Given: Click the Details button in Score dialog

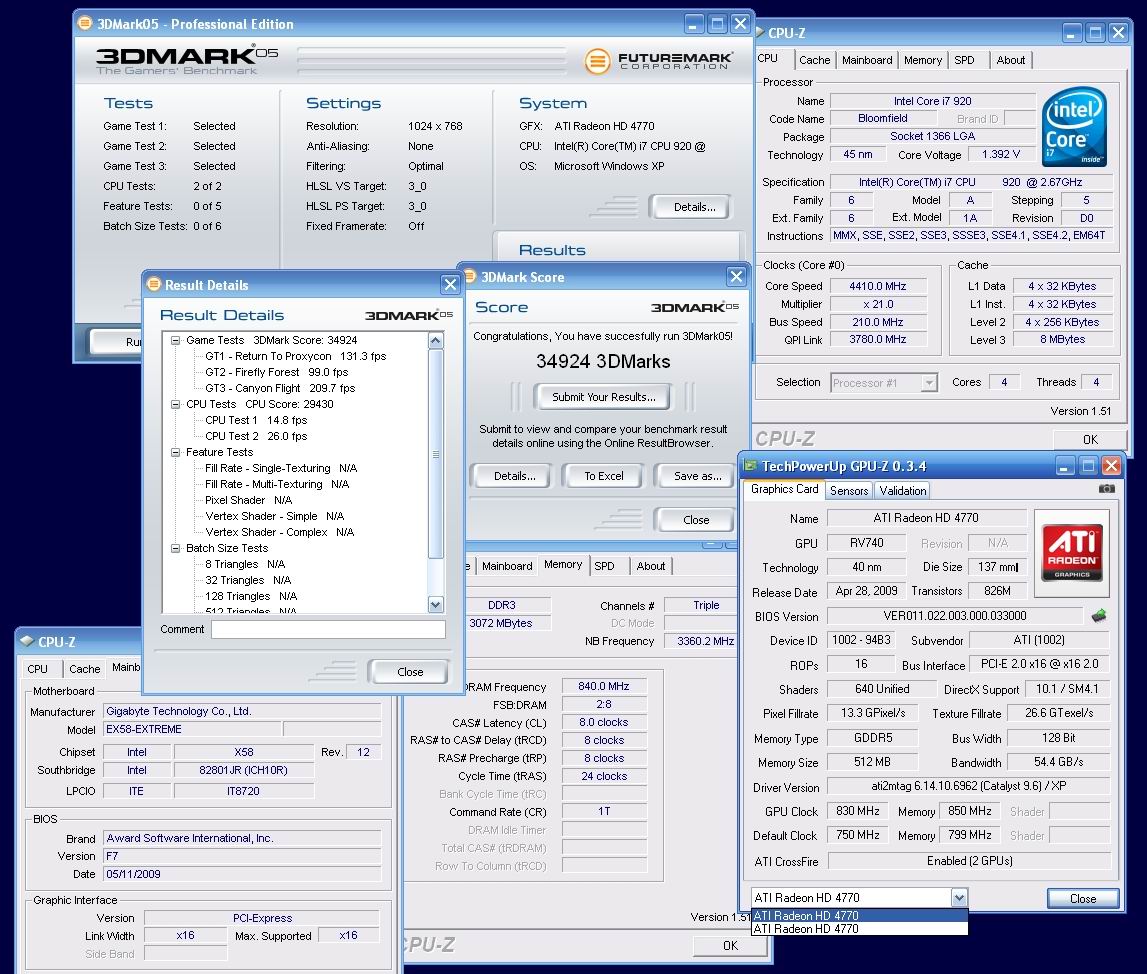Looking at the screenshot, I should [514, 476].
